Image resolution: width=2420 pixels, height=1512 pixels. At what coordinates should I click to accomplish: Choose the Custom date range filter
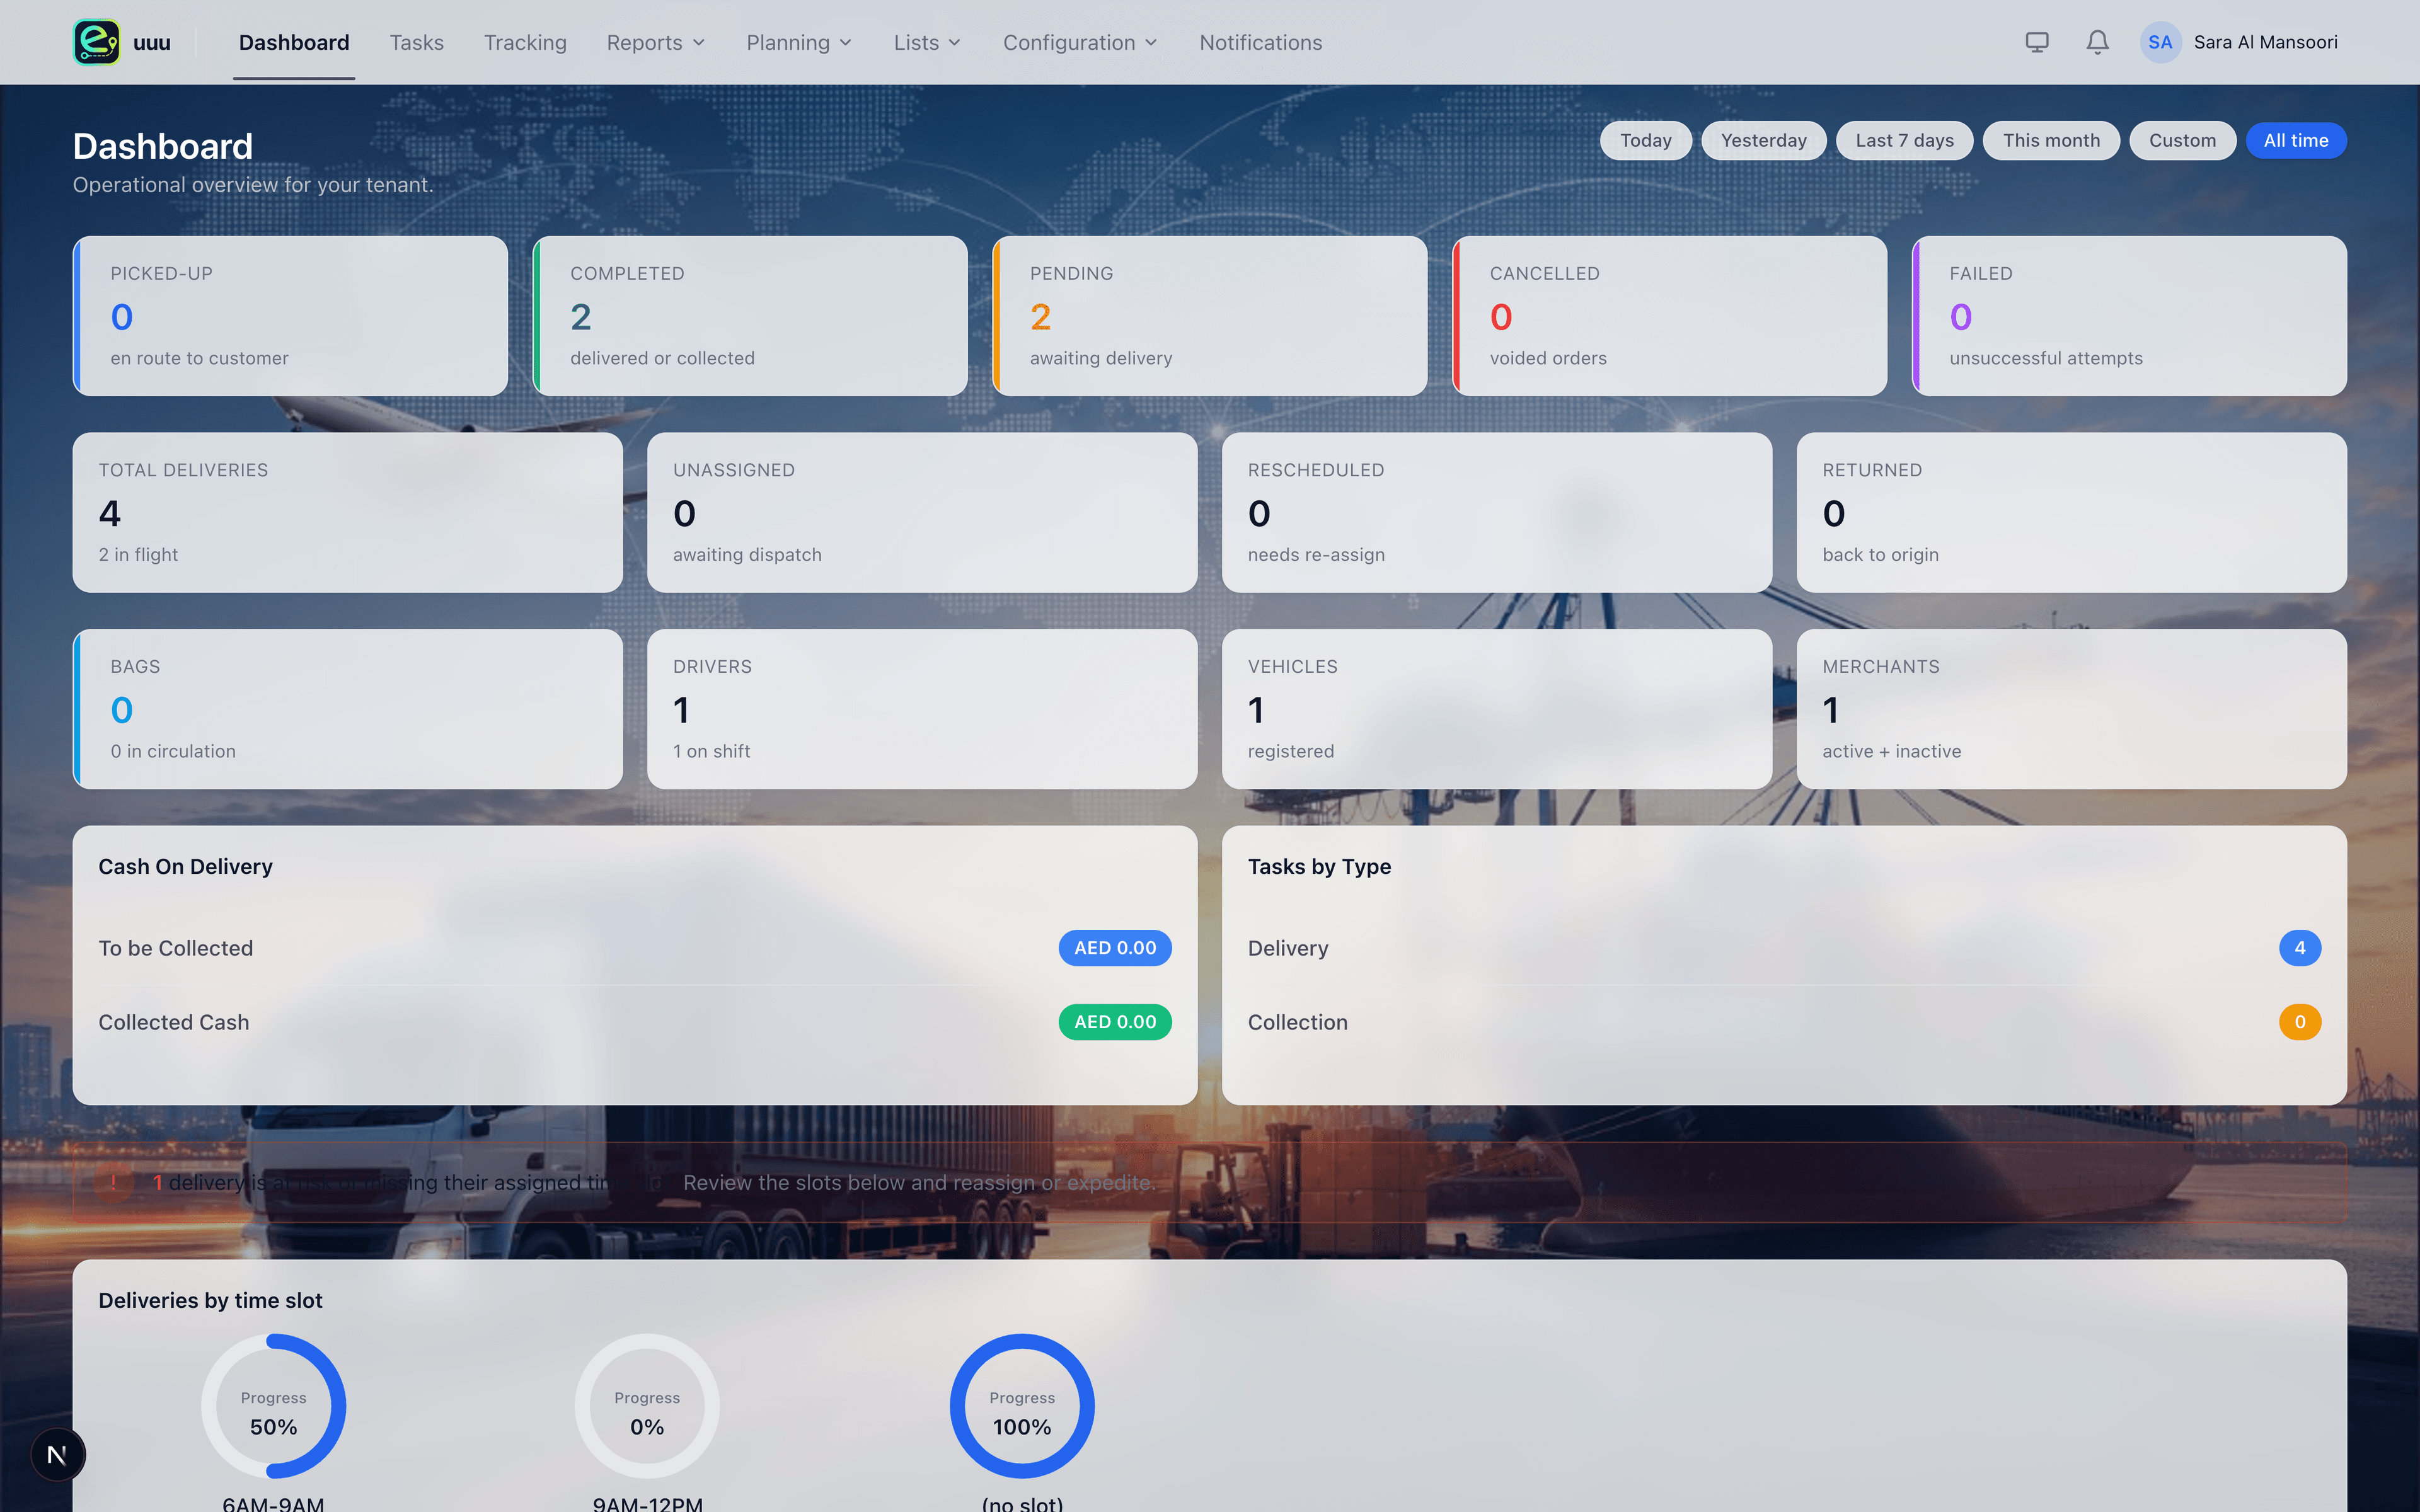tap(2182, 140)
